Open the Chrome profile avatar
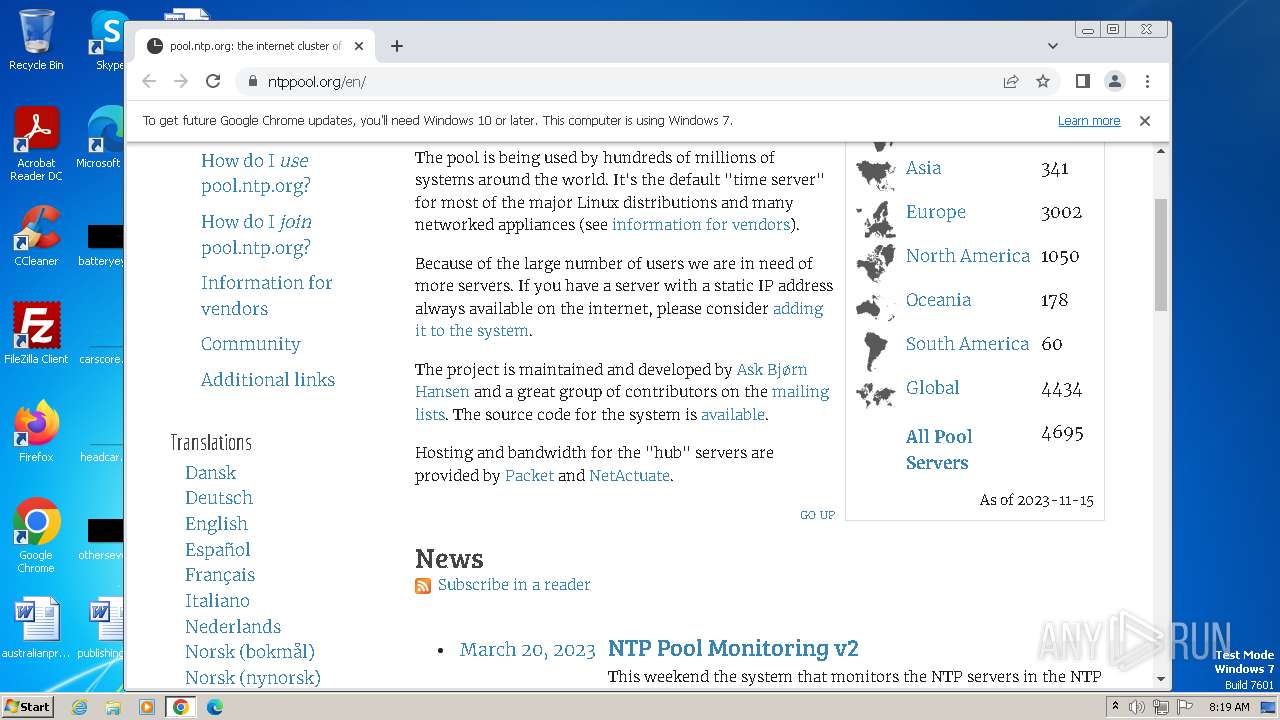This screenshot has height=720, width=1280. (x=1115, y=82)
